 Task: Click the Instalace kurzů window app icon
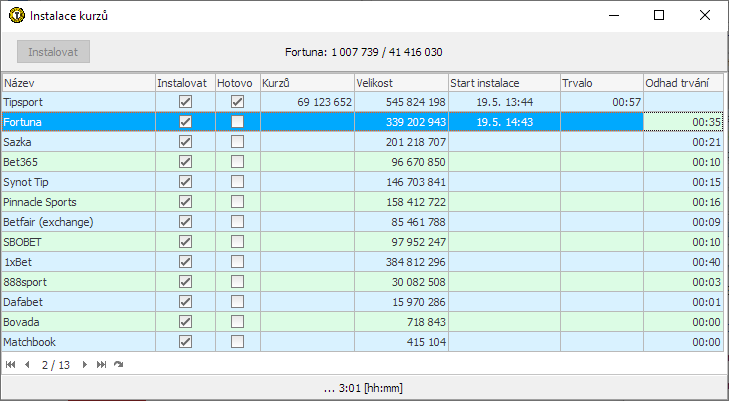[17, 15]
